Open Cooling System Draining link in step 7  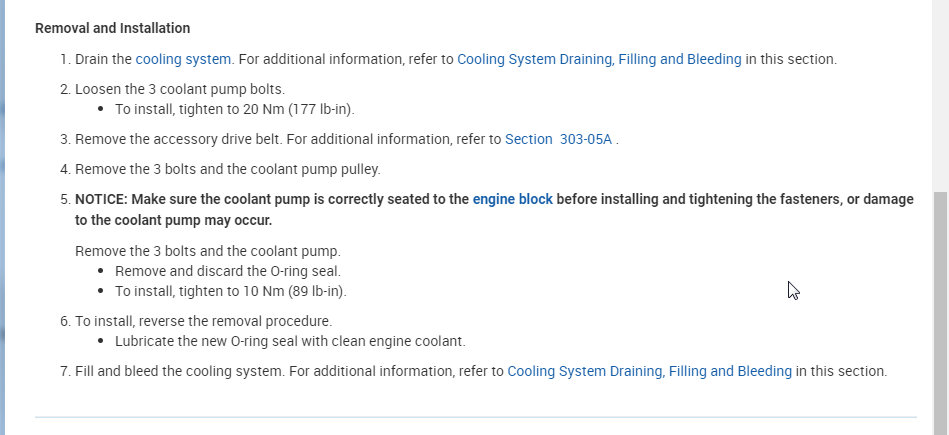pos(649,371)
